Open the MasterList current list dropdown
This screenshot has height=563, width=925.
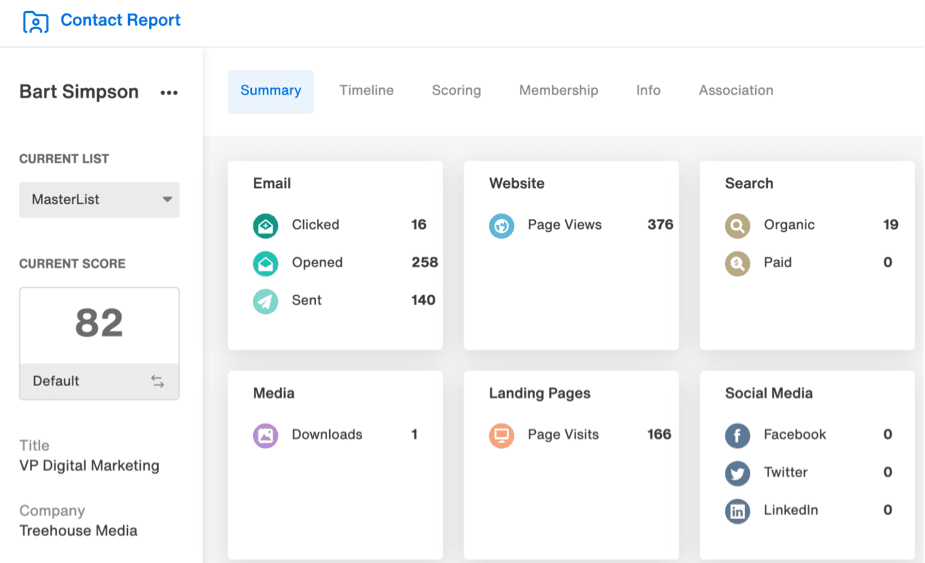[x=99, y=200]
